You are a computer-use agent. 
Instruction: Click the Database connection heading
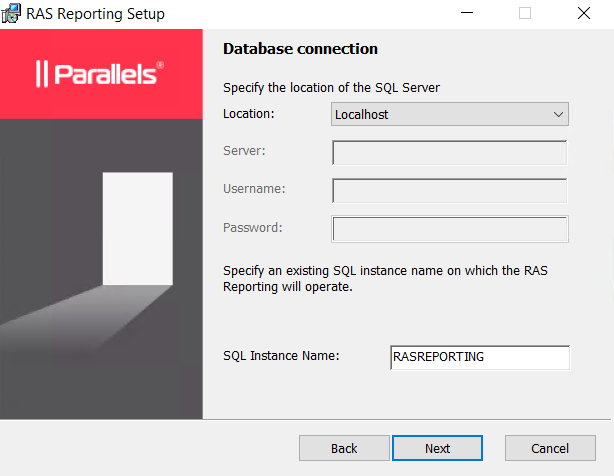click(300, 49)
